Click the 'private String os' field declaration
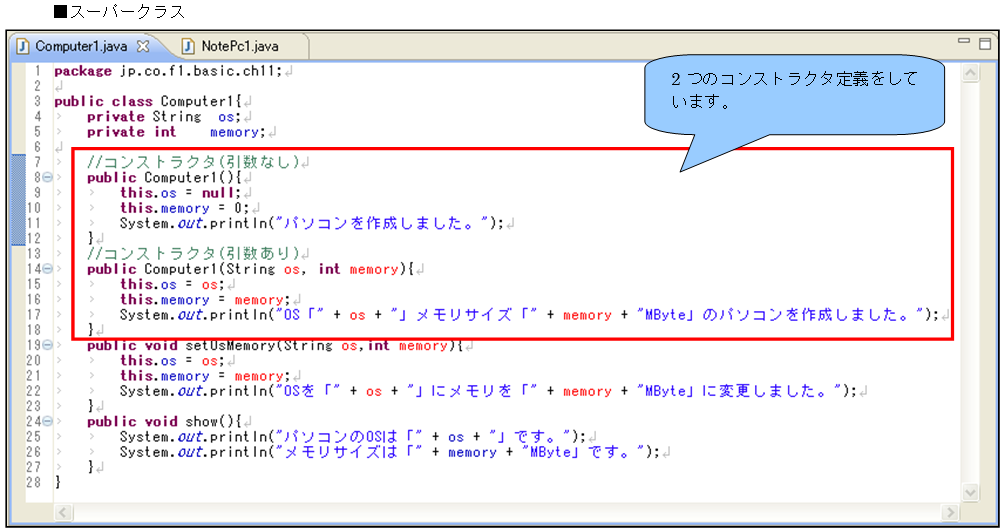Viewport: 1004px width, 531px height. pyautogui.click(x=160, y=117)
